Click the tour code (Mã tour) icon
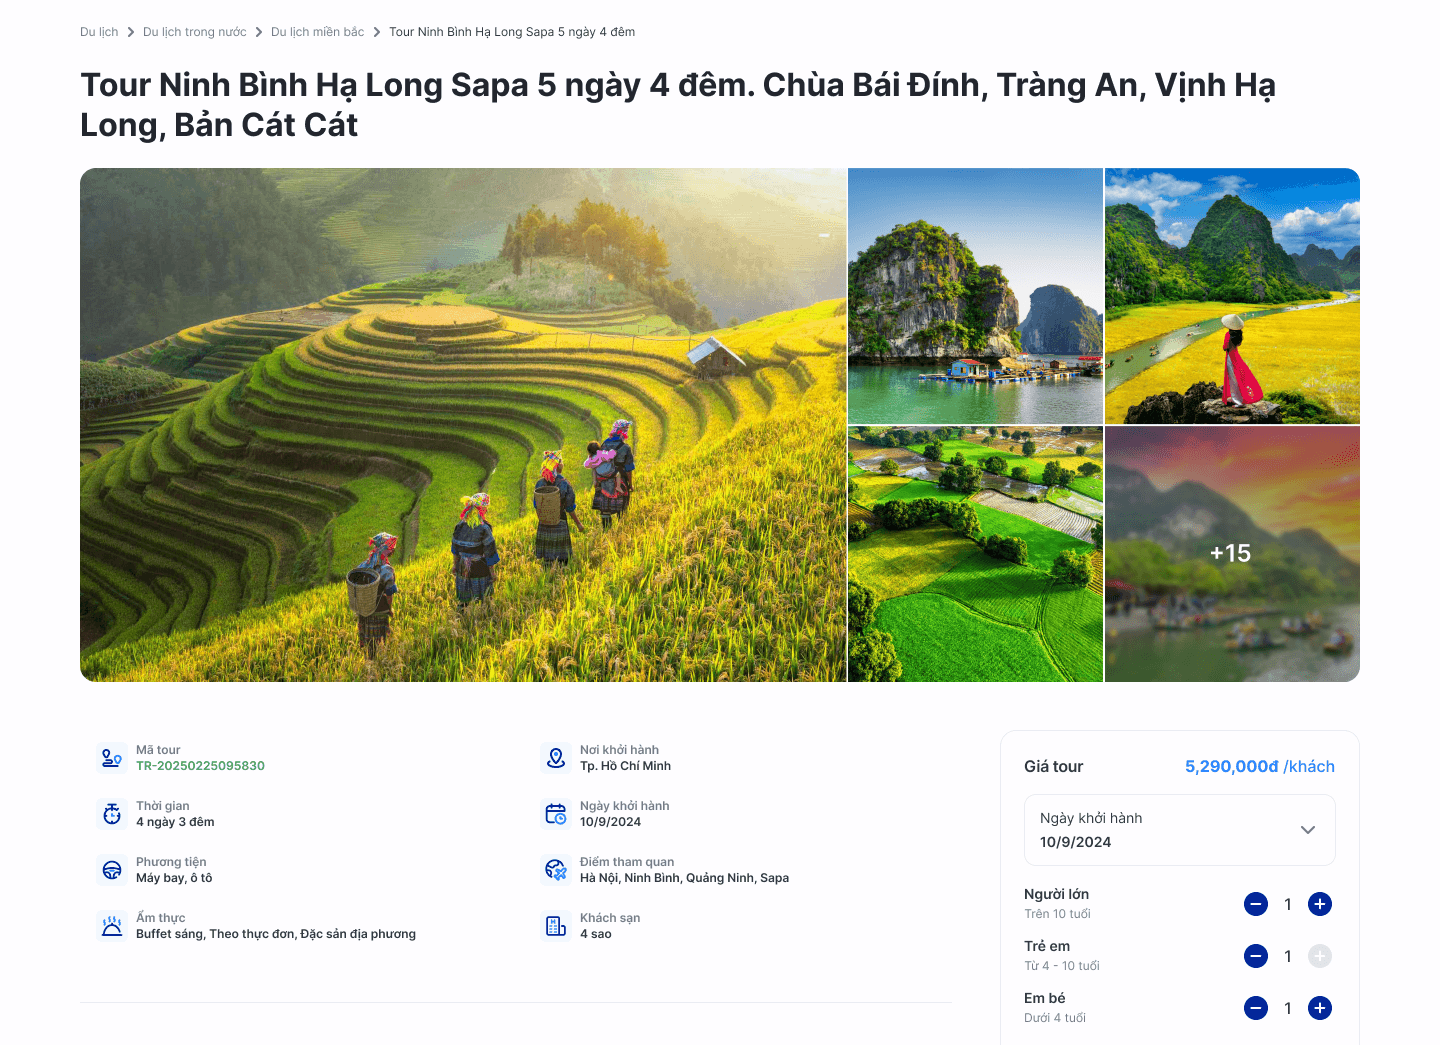This screenshot has height=1045, width=1440. pyautogui.click(x=112, y=758)
